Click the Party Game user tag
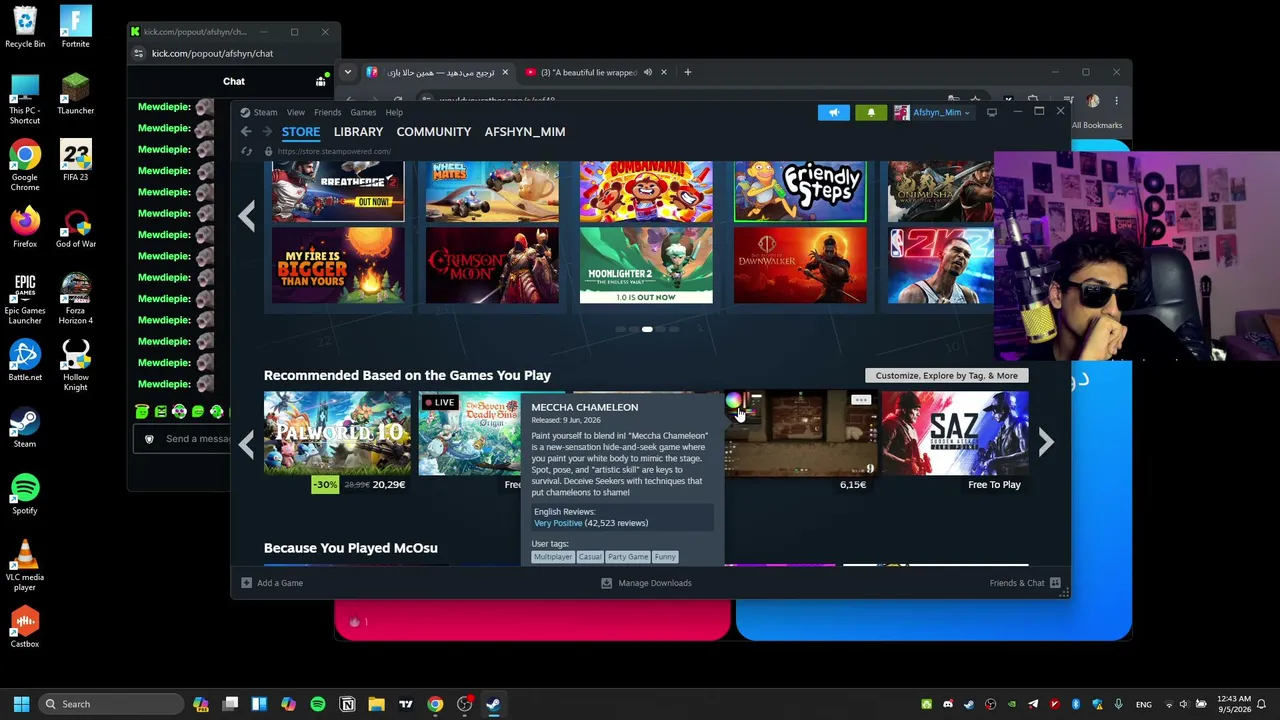 [x=628, y=557]
